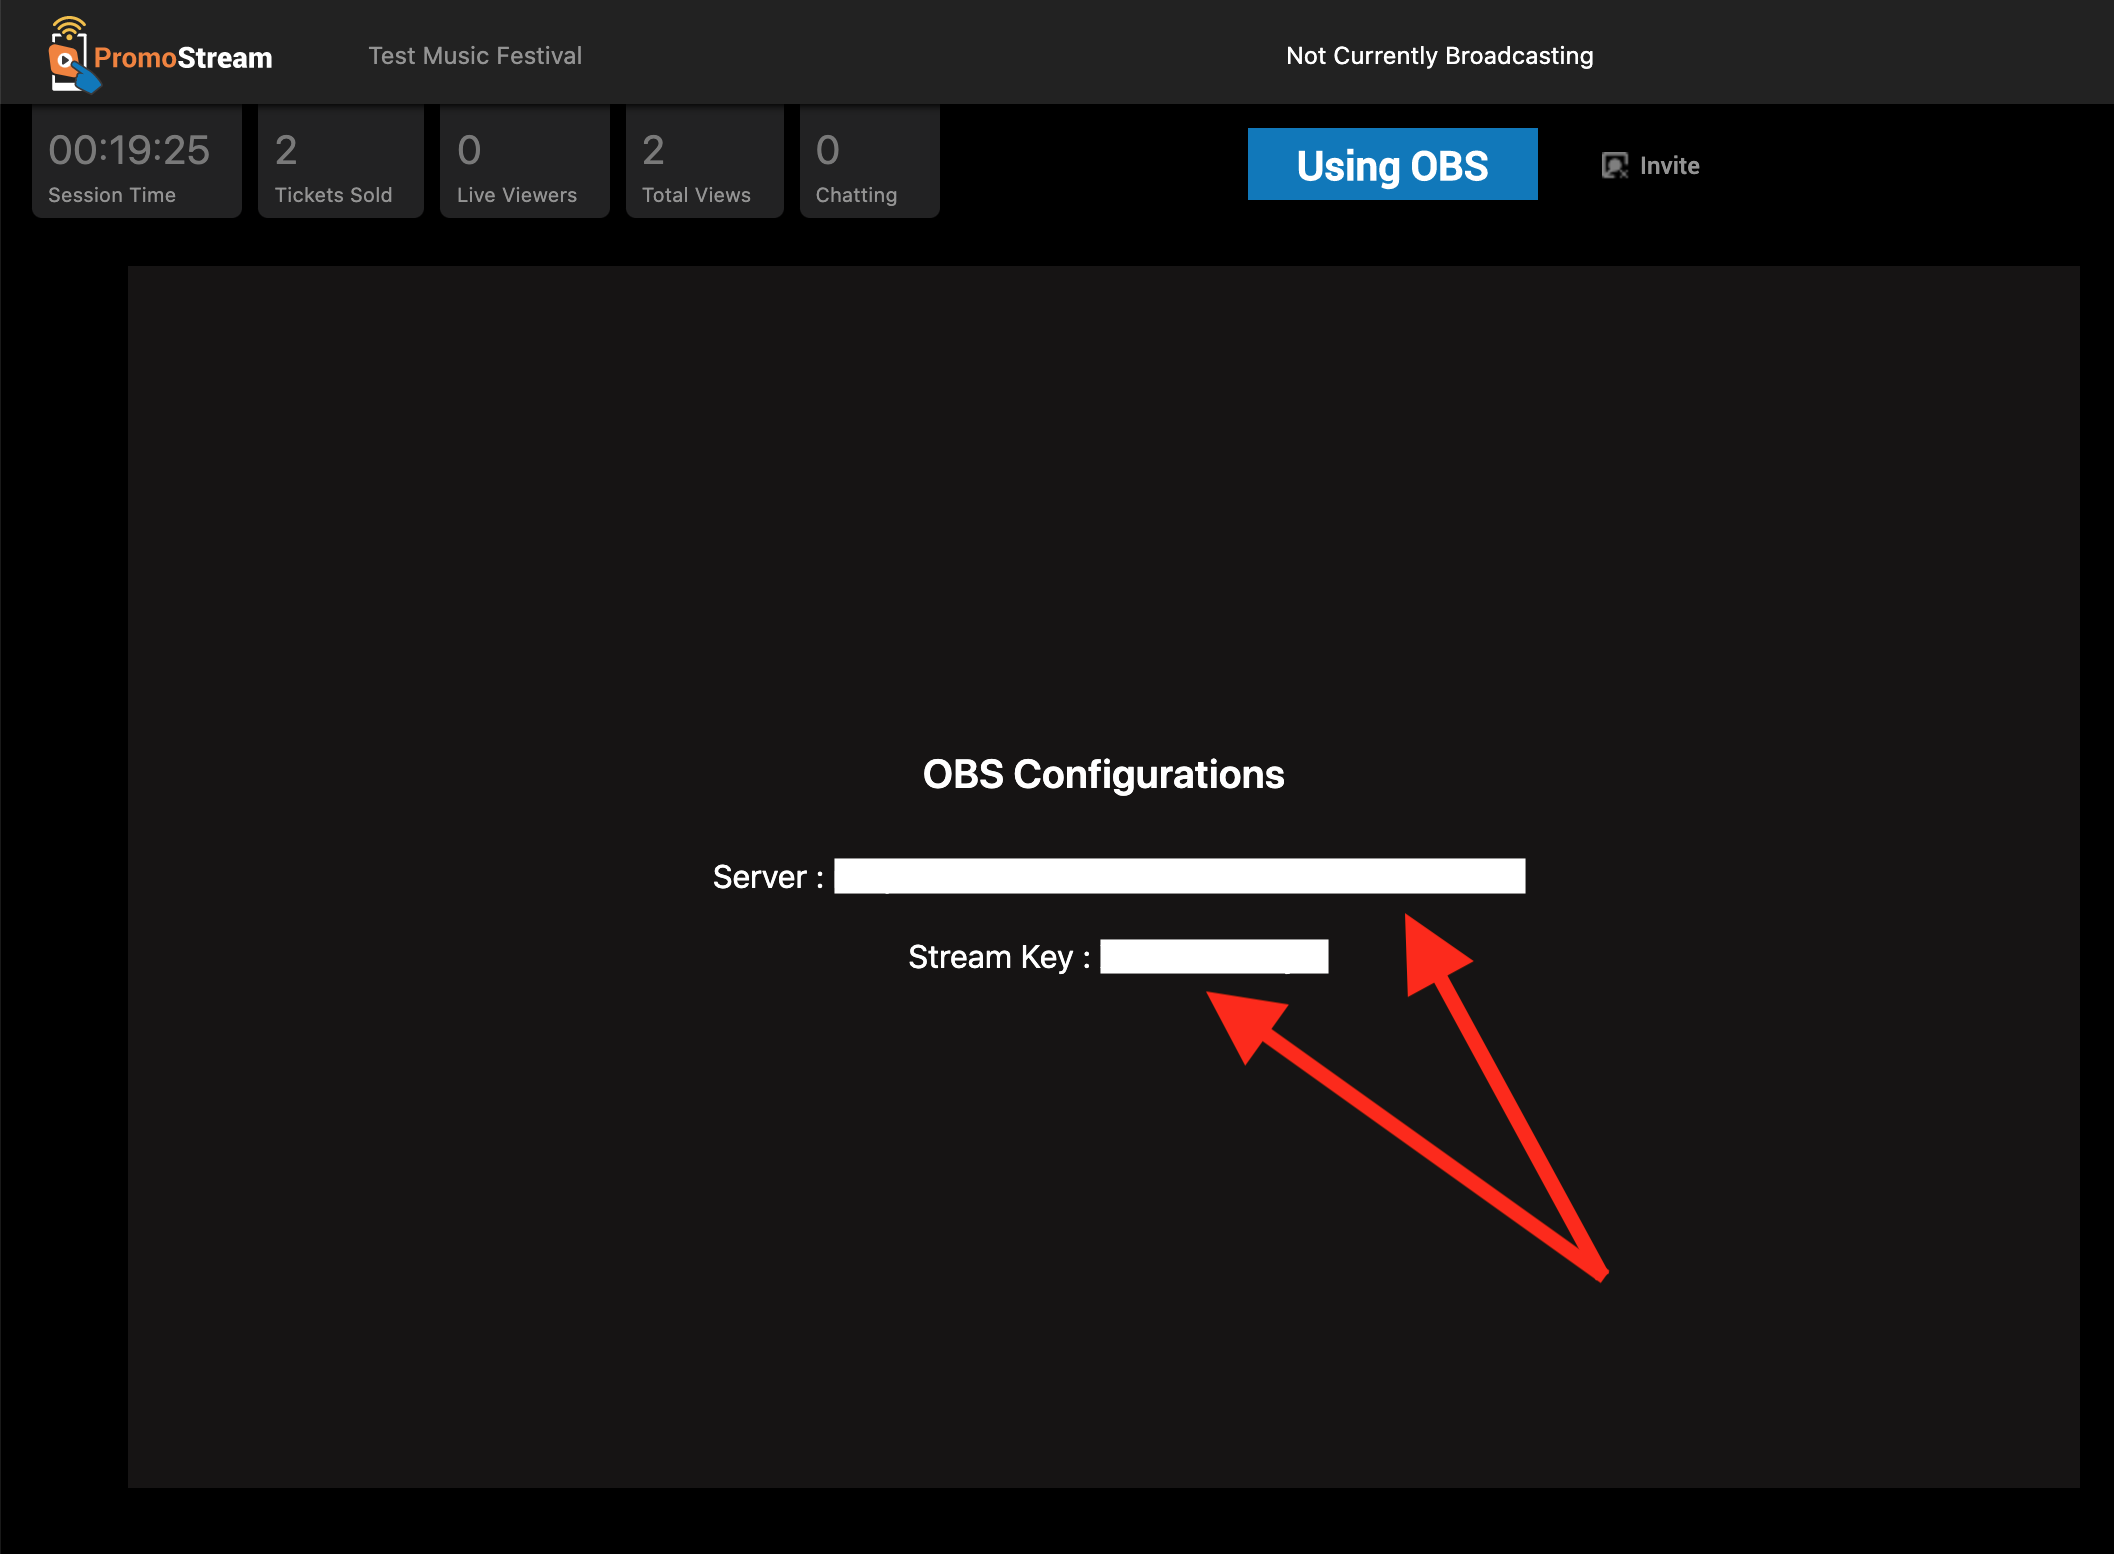Click the PromoStream wordmark text
This screenshot has width=2114, height=1554.
(183, 58)
